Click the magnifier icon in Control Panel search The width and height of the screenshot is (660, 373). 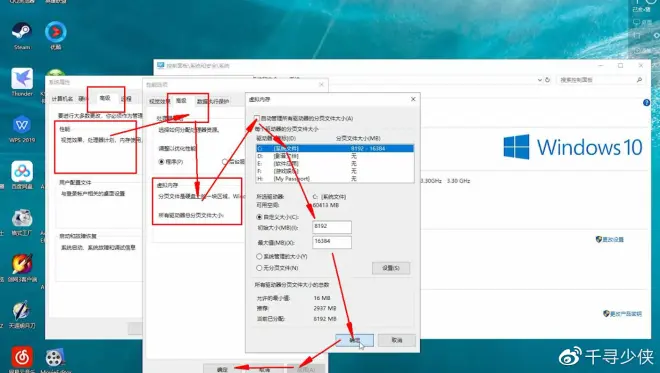coord(639,80)
